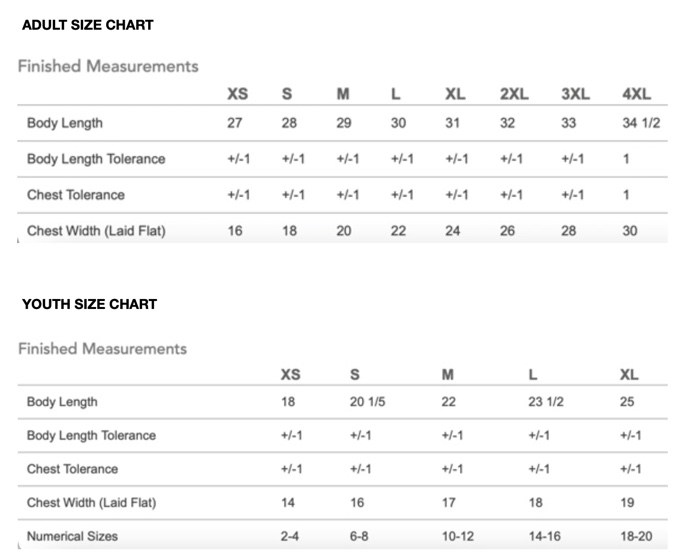This screenshot has width=688, height=559.
Task: Select the adult 2XL column header
Action: [x=514, y=94]
